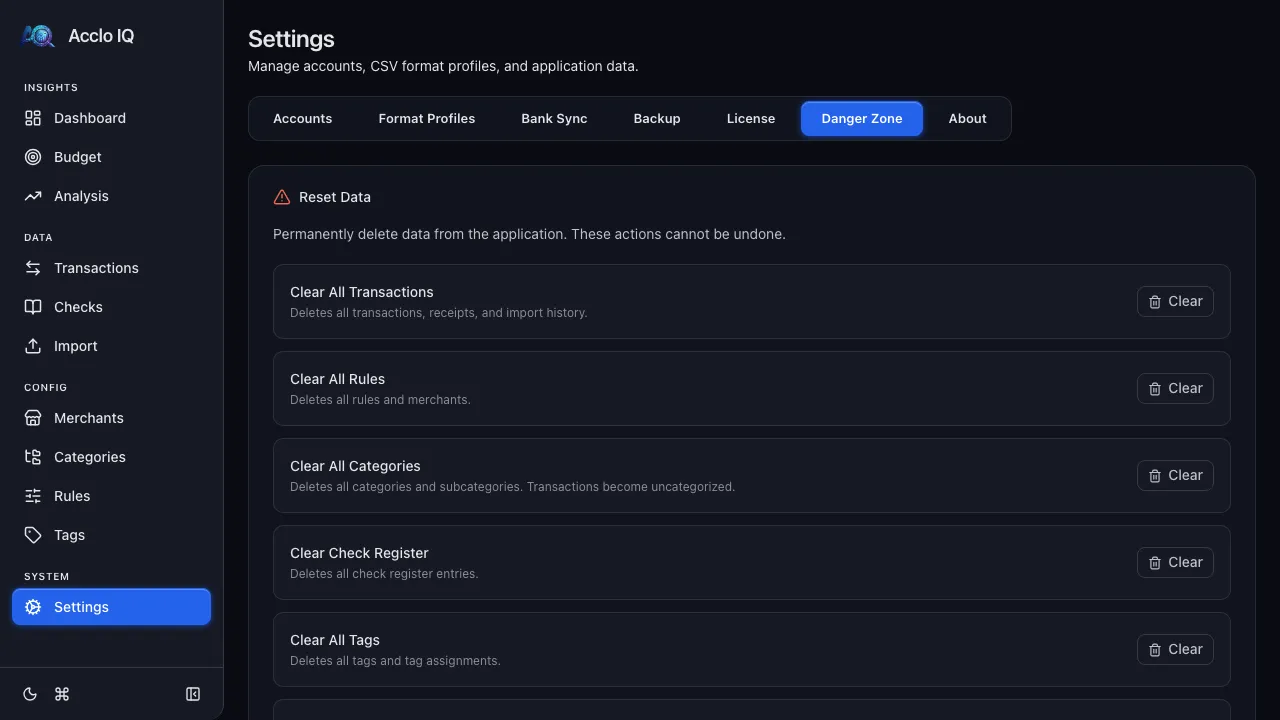This screenshot has height=720, width=1280.
Task: Click the Settings page heading
Action: 291,39
